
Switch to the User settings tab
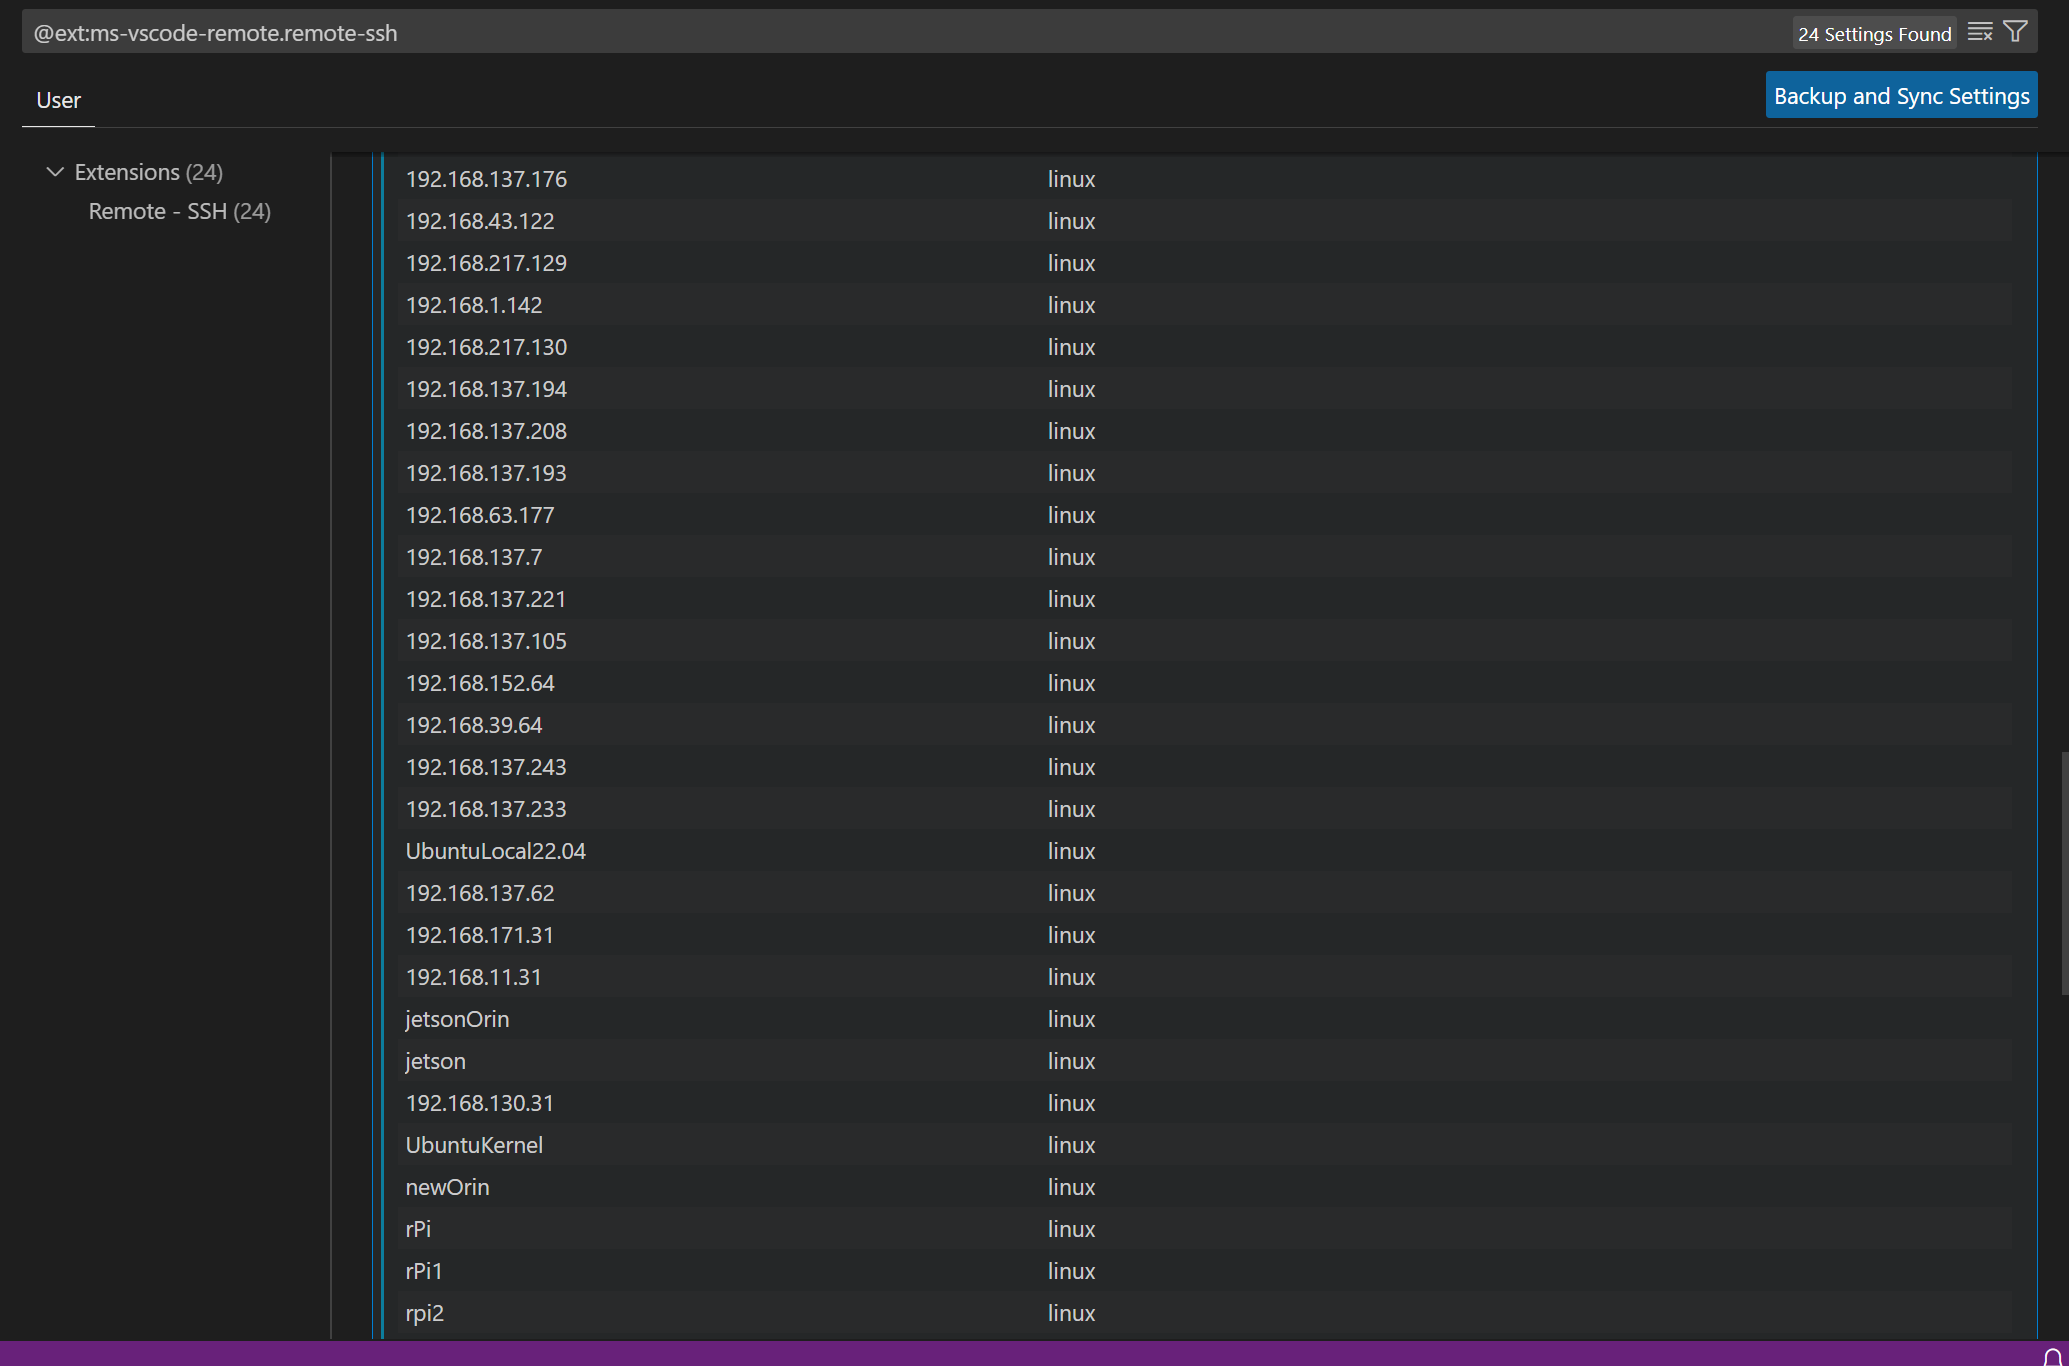click(x=58, y=100)
